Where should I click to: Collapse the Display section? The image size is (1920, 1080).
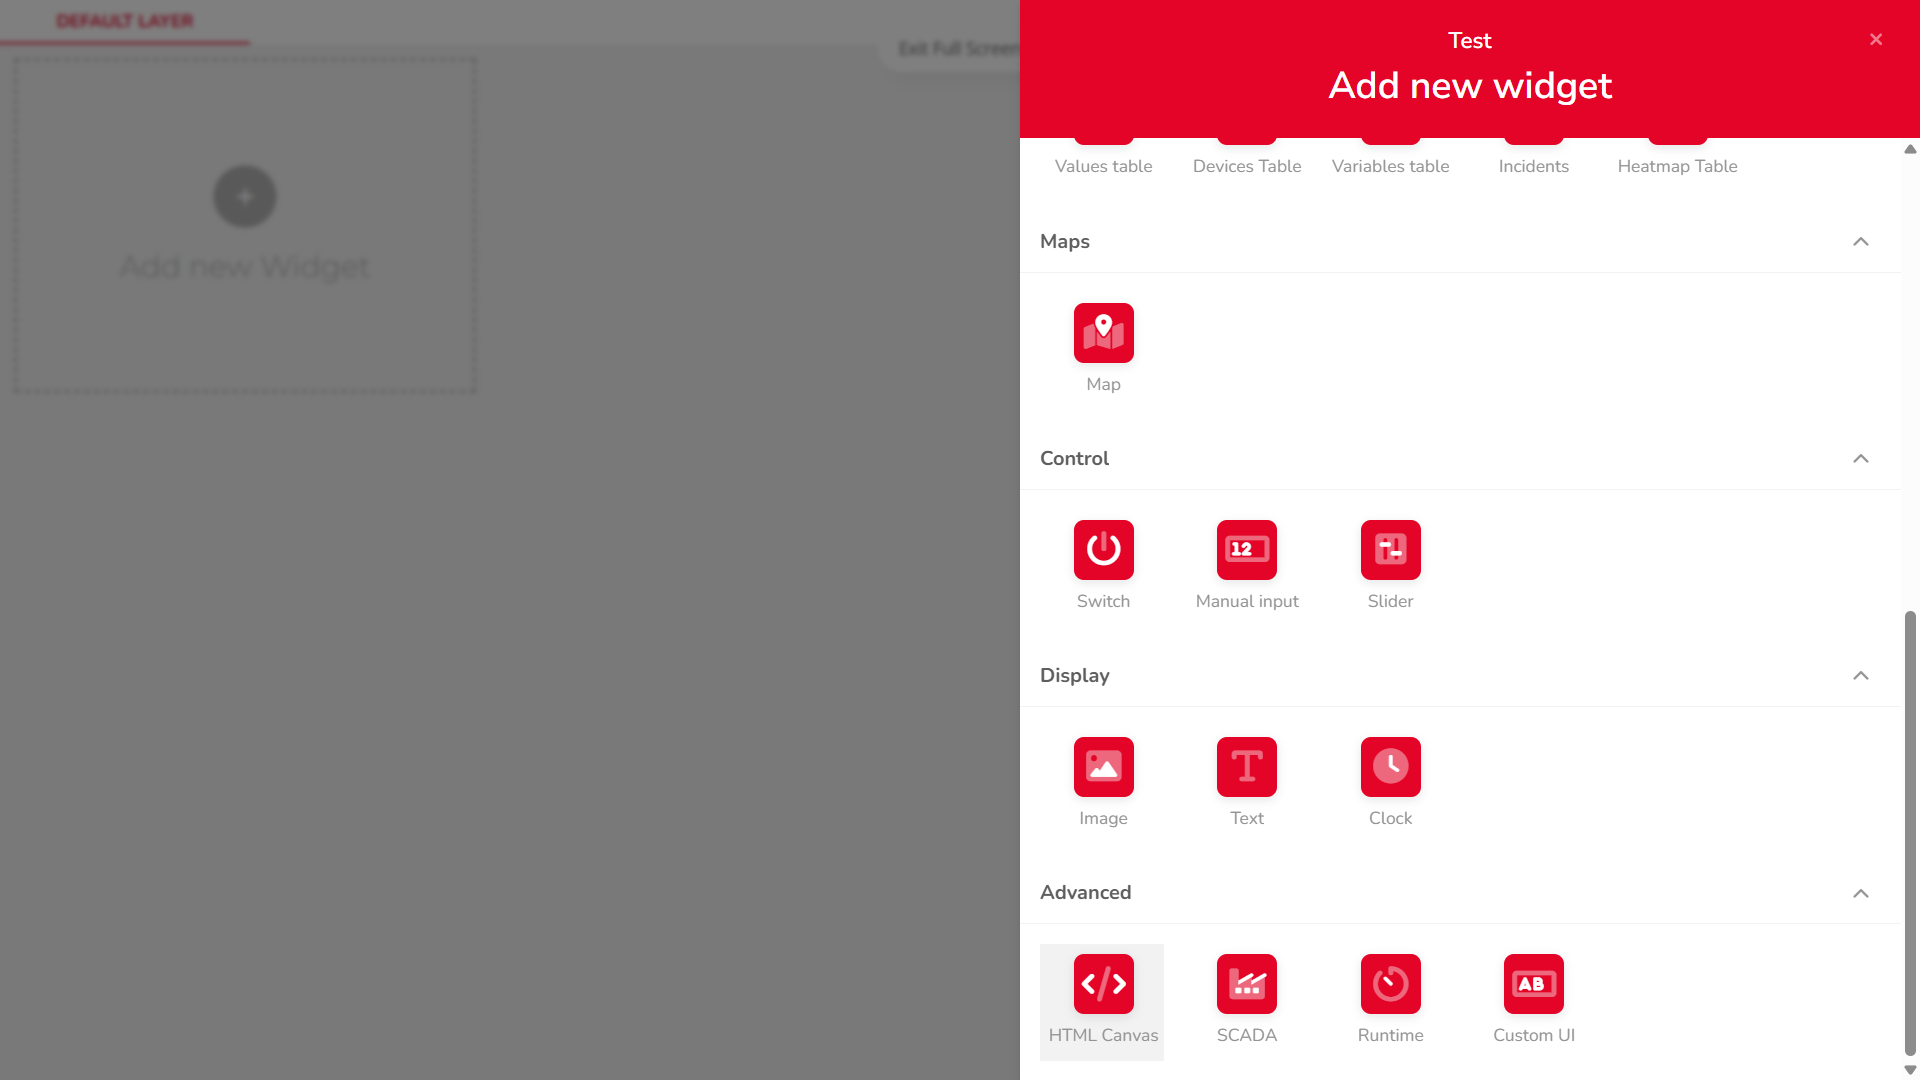click(x=1860, y=676)
